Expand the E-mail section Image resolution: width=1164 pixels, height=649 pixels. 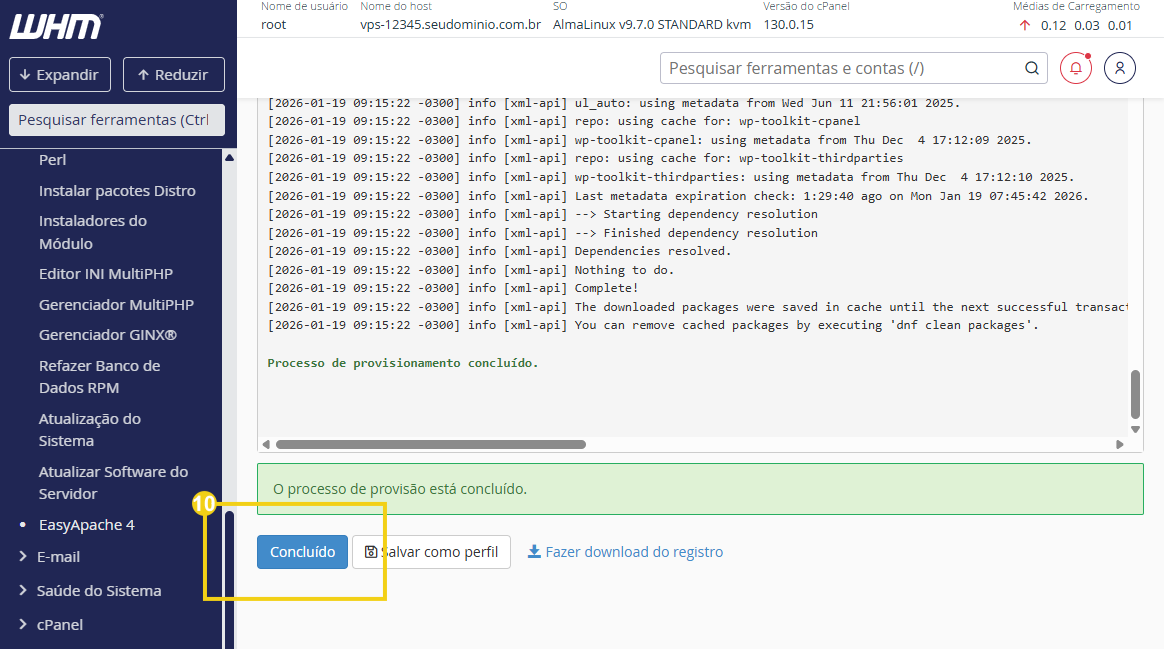[58, 556]
